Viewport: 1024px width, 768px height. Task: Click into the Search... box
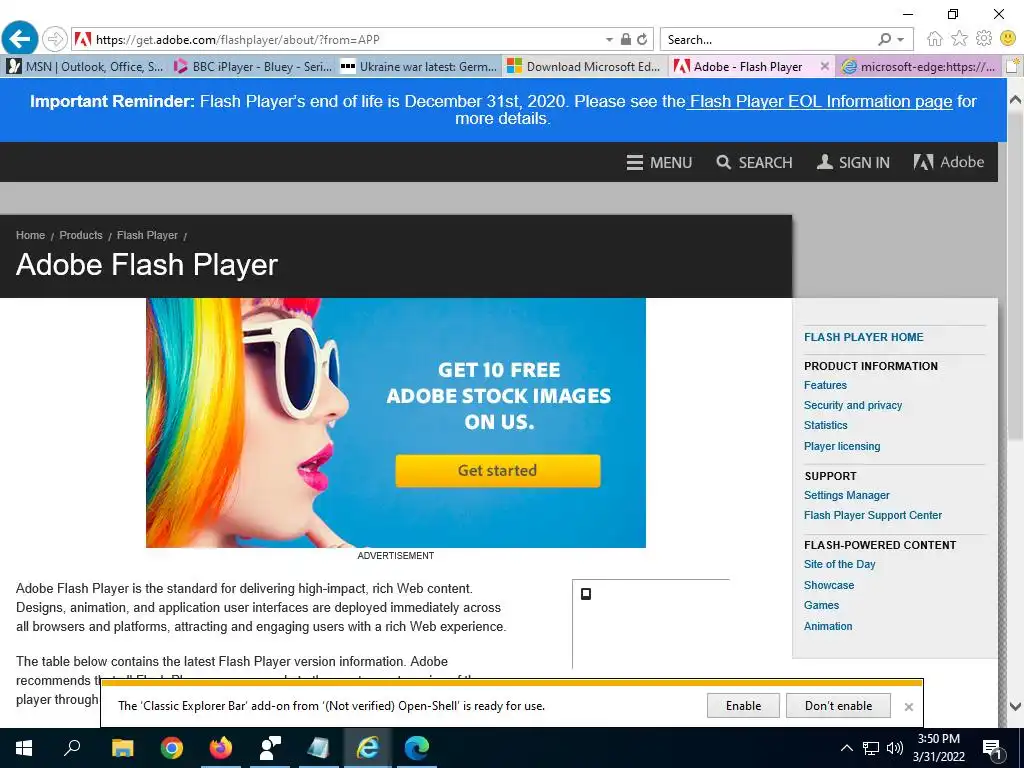pos(767,39)
